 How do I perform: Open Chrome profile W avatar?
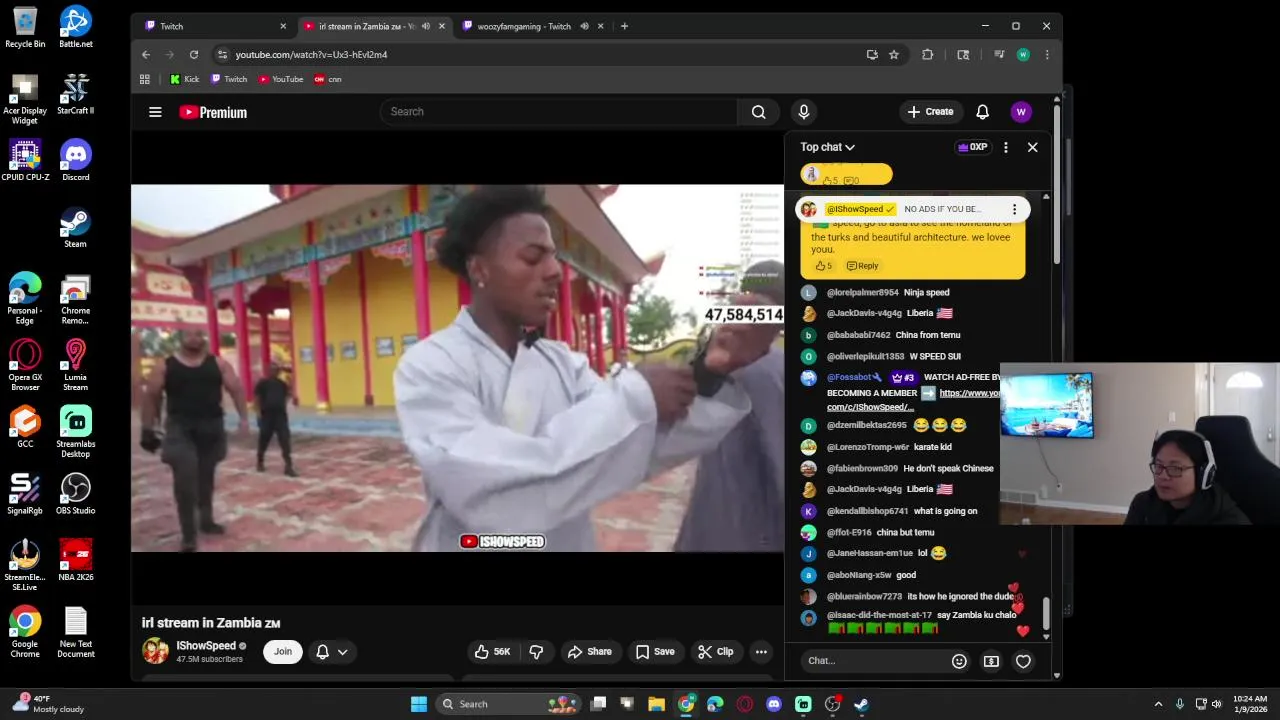[1023, 55]
